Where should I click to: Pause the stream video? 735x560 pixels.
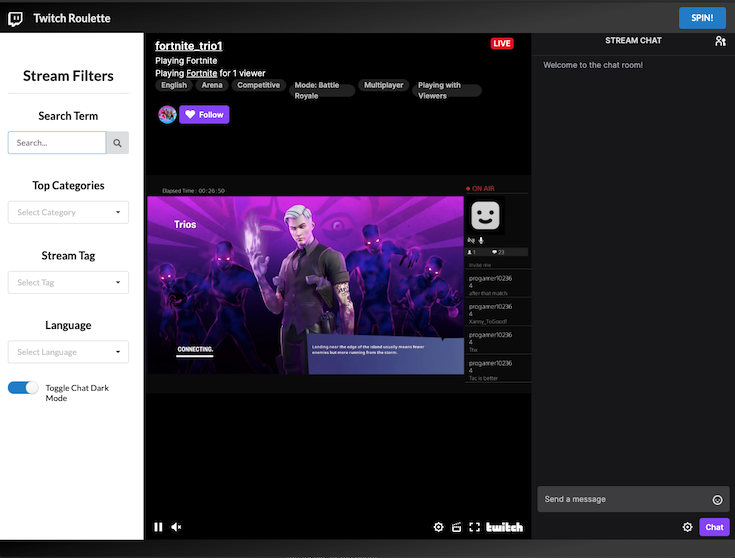[x=158, y=527]
